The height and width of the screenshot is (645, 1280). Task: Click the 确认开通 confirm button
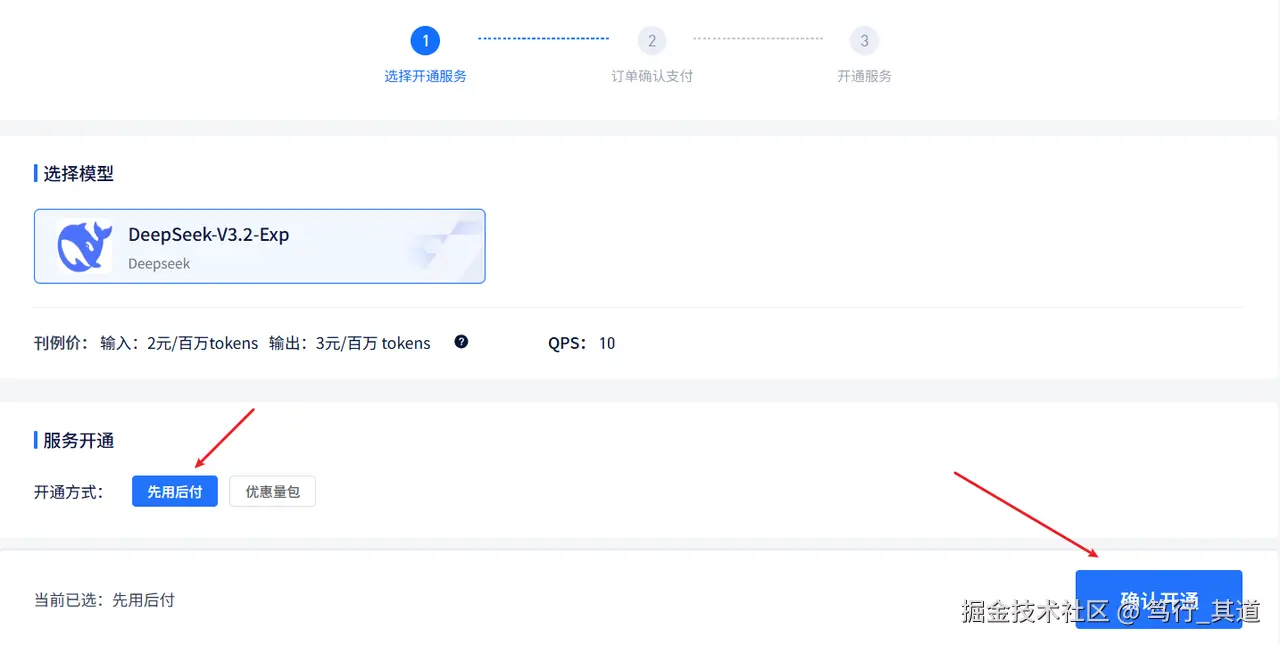[x=1159, y=599]
